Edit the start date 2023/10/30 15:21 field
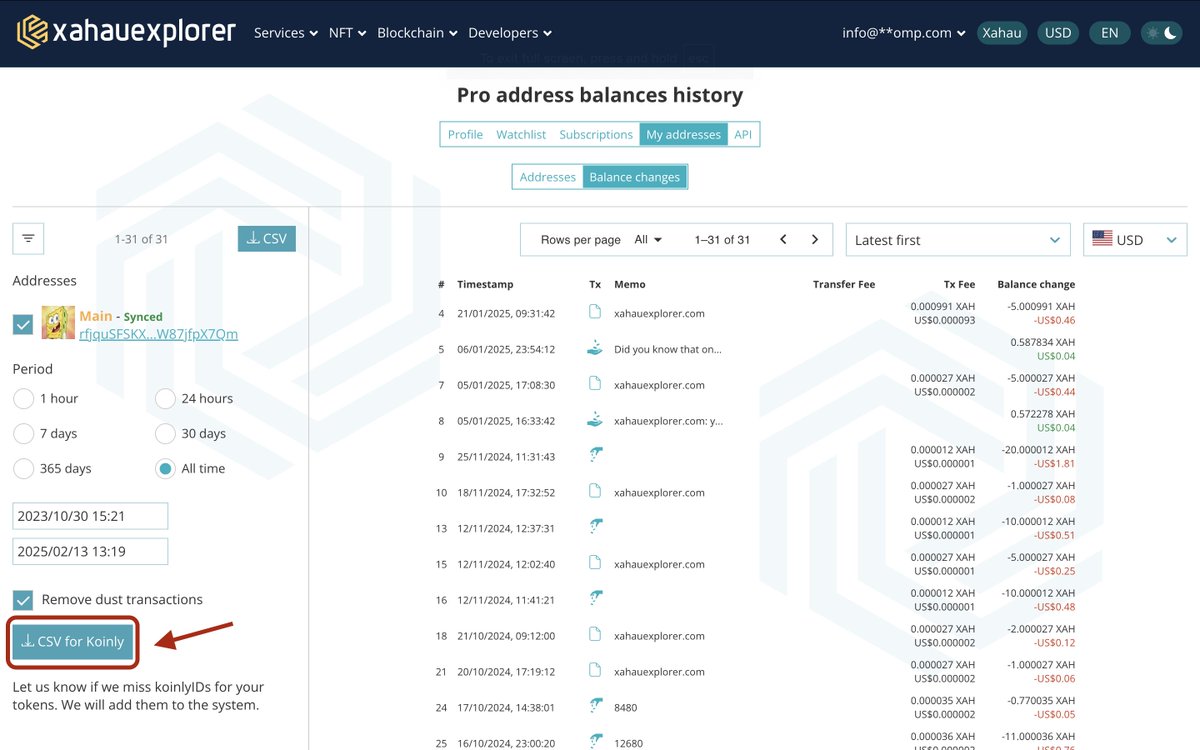 tap(90, 515)
